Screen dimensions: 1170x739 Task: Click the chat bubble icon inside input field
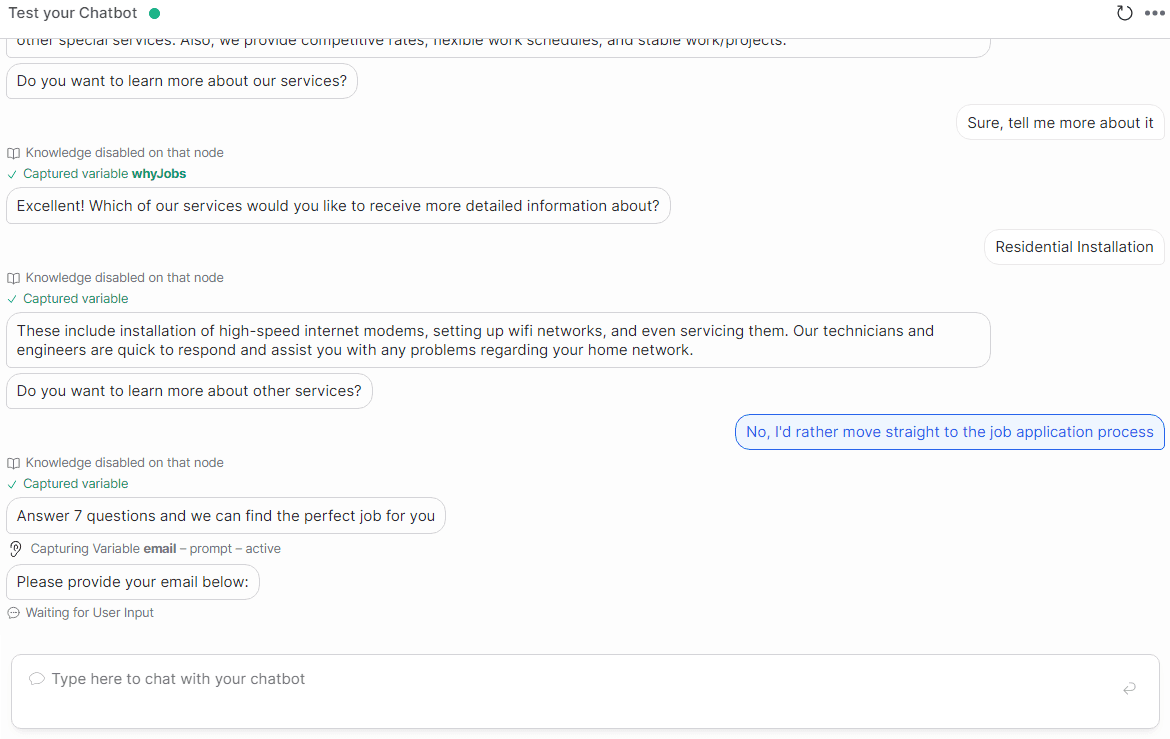point(37,679)
